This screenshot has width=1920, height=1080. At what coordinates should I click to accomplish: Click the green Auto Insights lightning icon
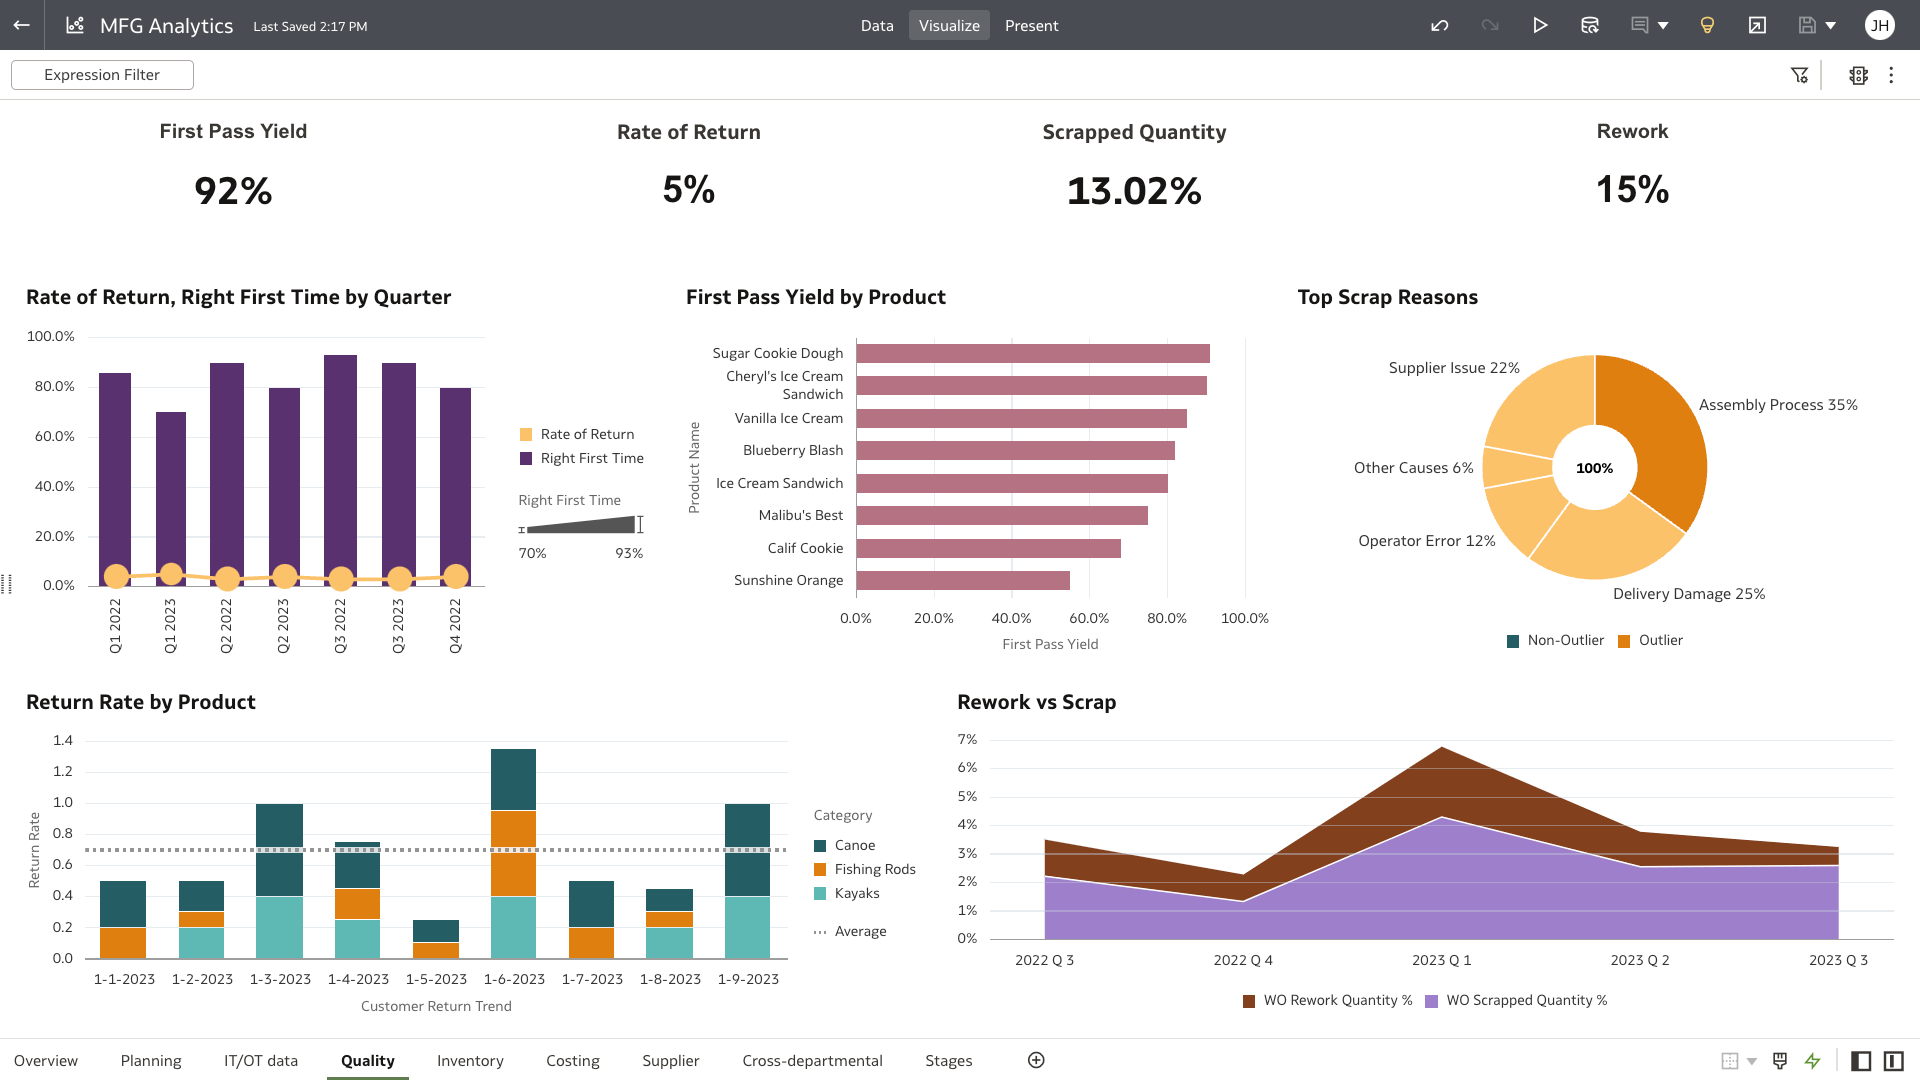tap(1813, 1060)
